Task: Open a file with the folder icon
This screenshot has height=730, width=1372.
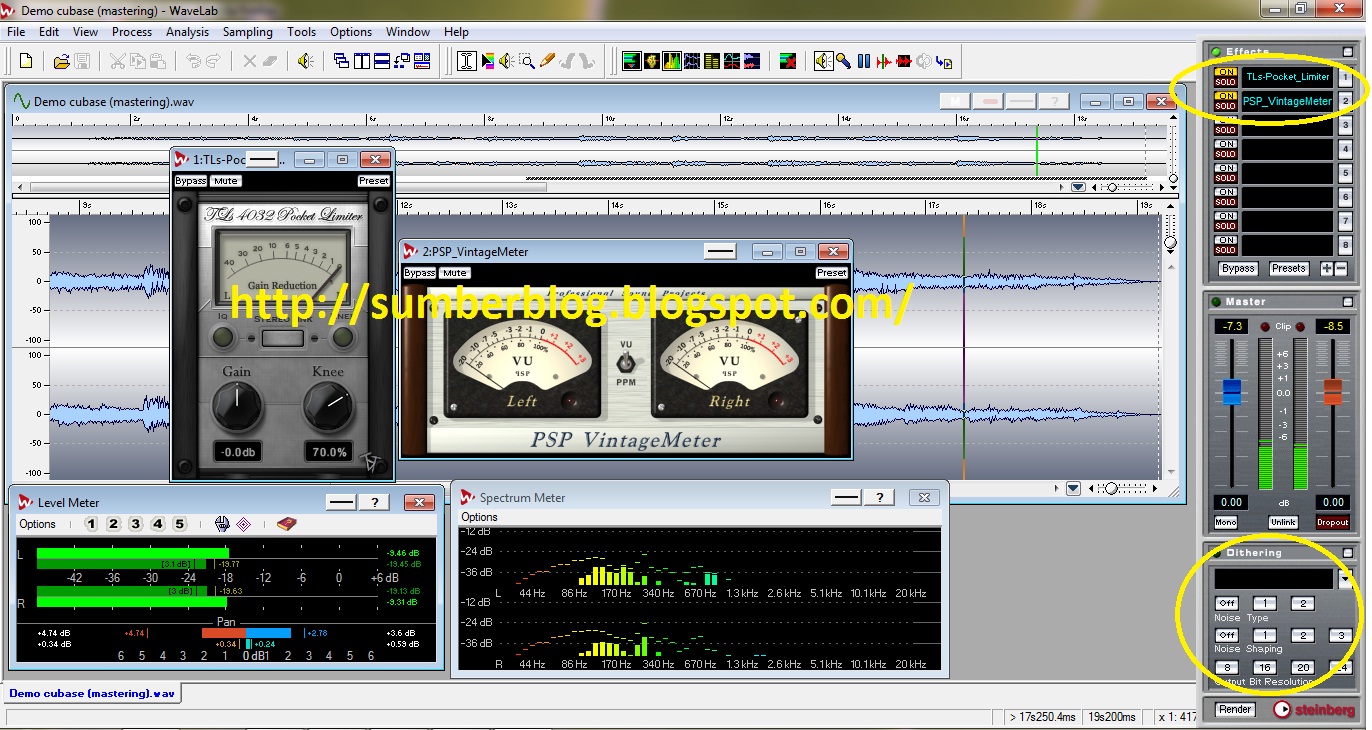Action: [x=61, y=61]
